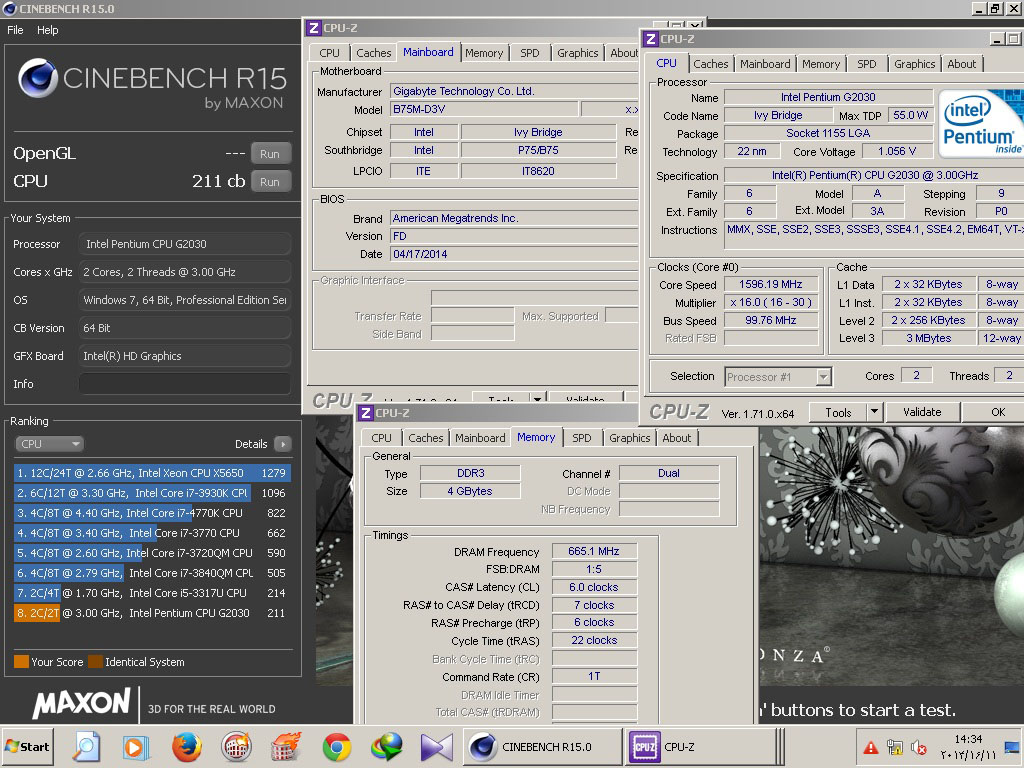Open the round Nero burning taskbar icon

(x=236, y=747)
